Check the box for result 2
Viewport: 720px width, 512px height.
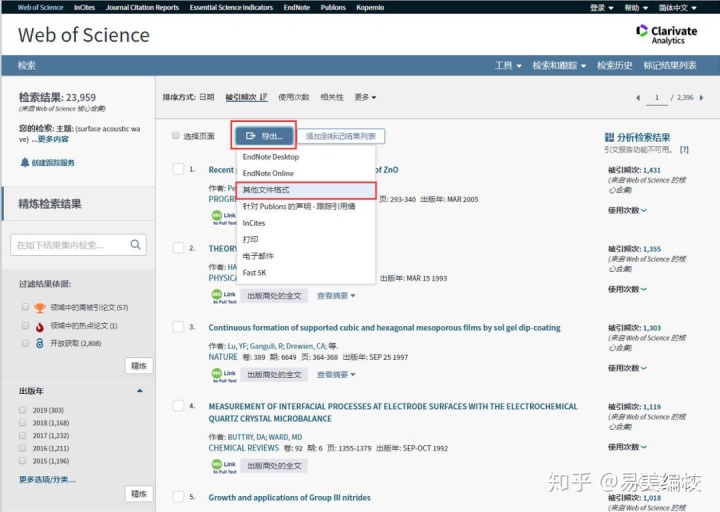pos(178,248)
